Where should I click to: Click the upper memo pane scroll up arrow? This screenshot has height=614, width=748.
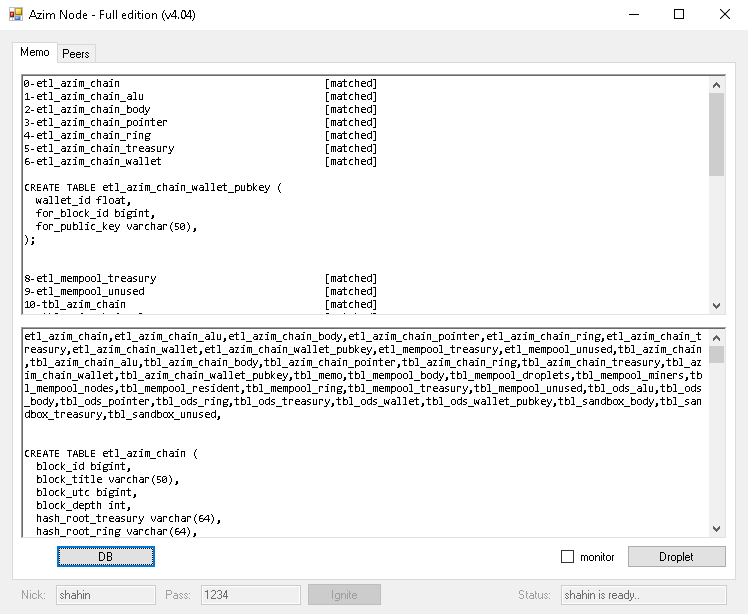[716, 85]
